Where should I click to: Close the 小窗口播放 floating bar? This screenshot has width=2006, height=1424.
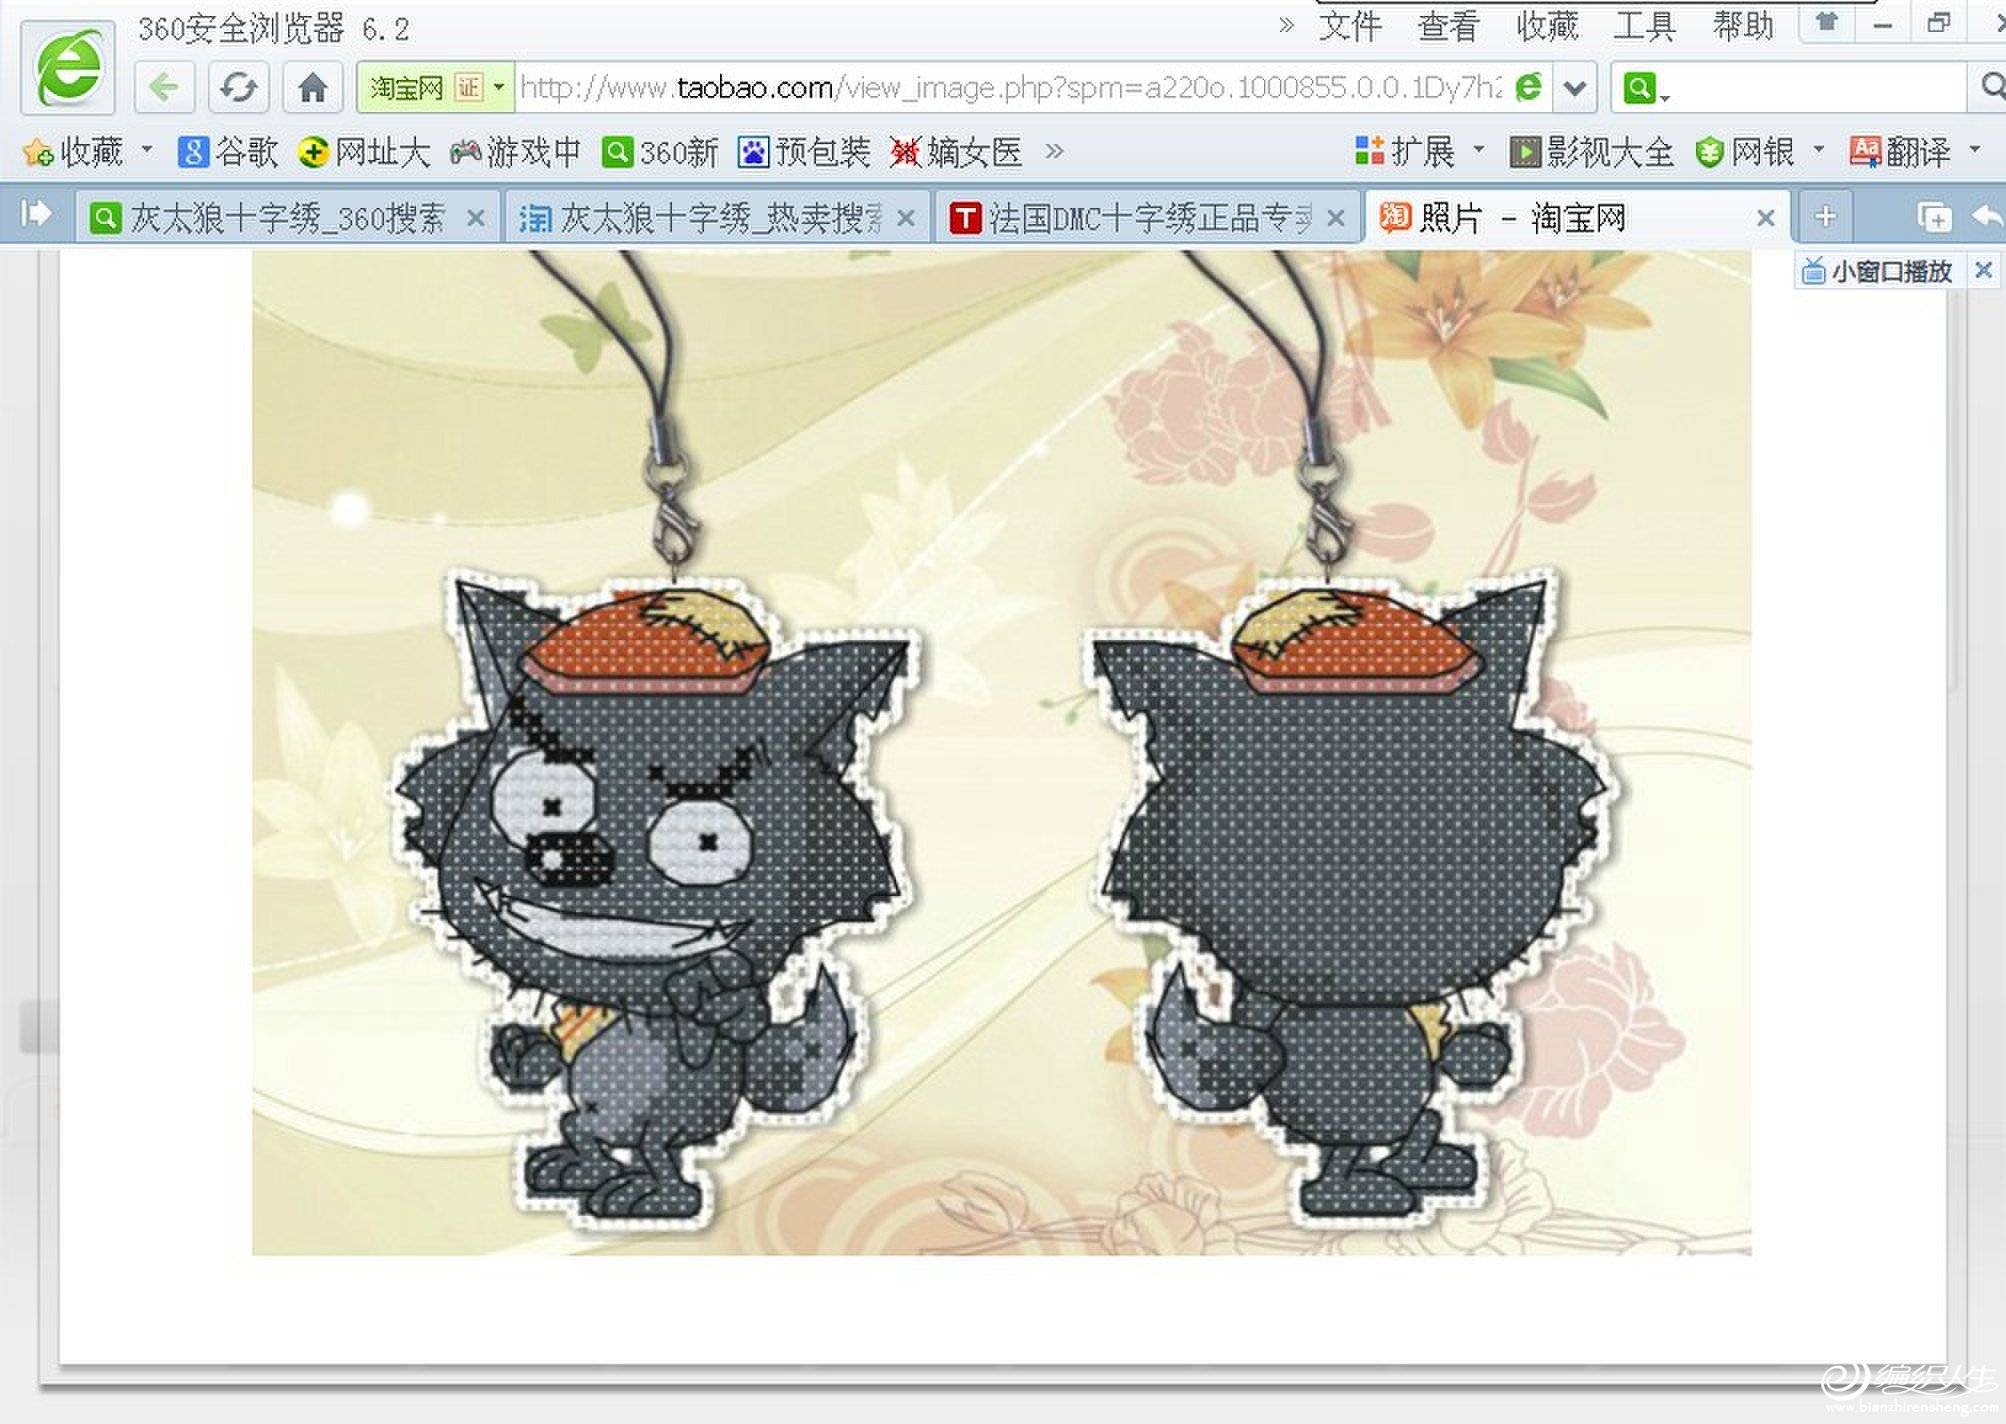click(1984, 270)
